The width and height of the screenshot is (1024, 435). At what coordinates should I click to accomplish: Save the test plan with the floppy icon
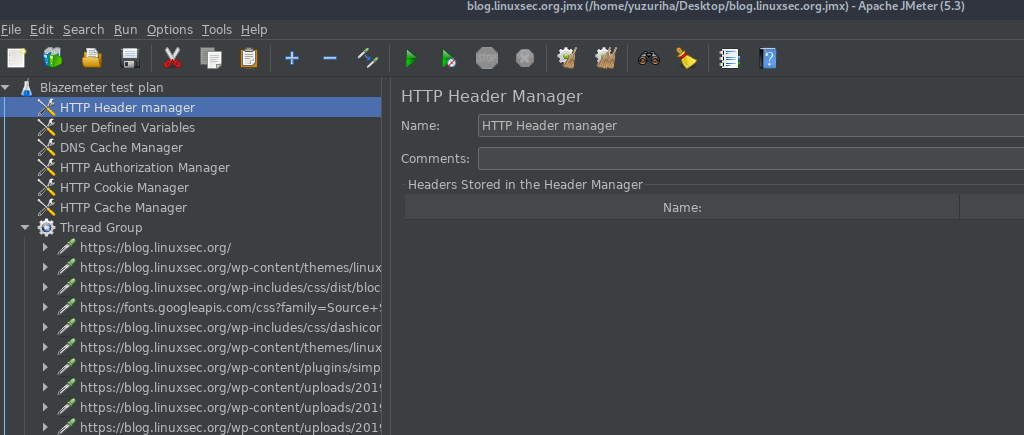pos(131,58)
